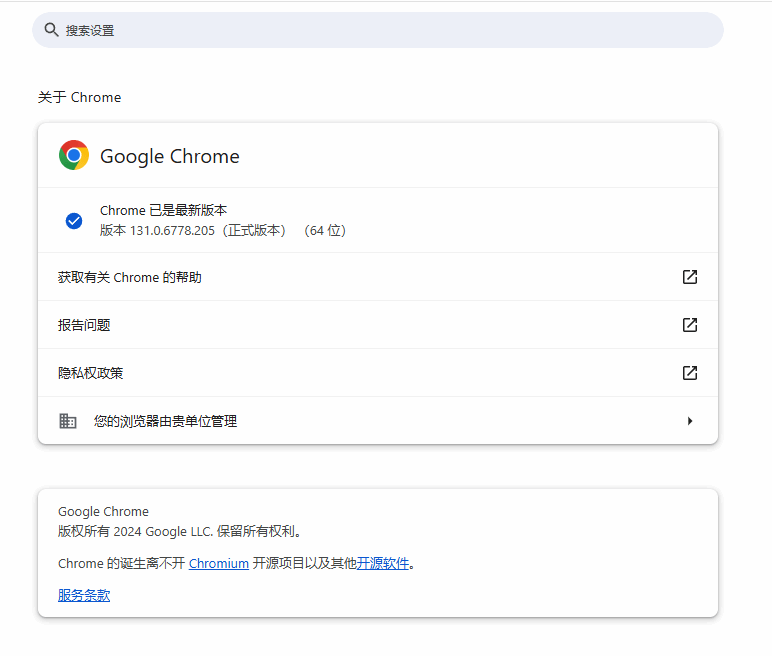Expand managed browser details via the arrow
The height and width of the screenshot is (656, 772).
689,421
